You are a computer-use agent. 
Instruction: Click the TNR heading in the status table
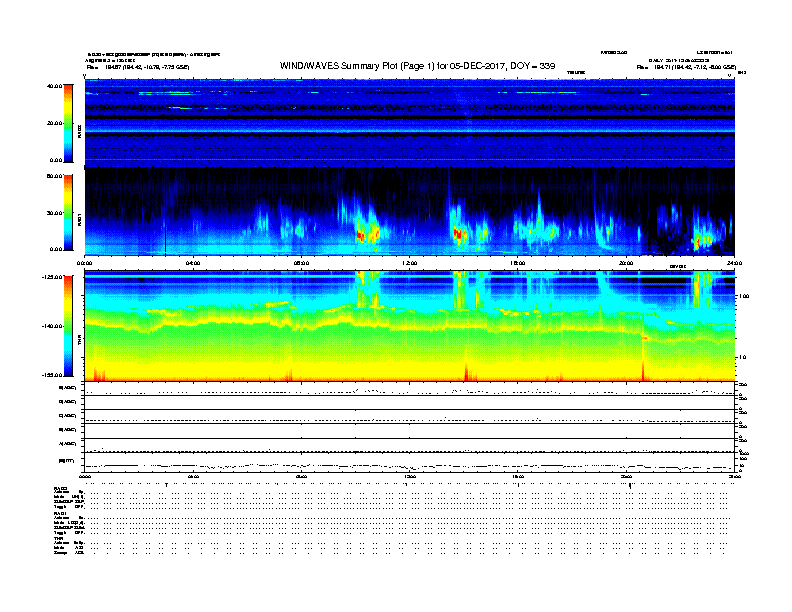pos(58,538)
